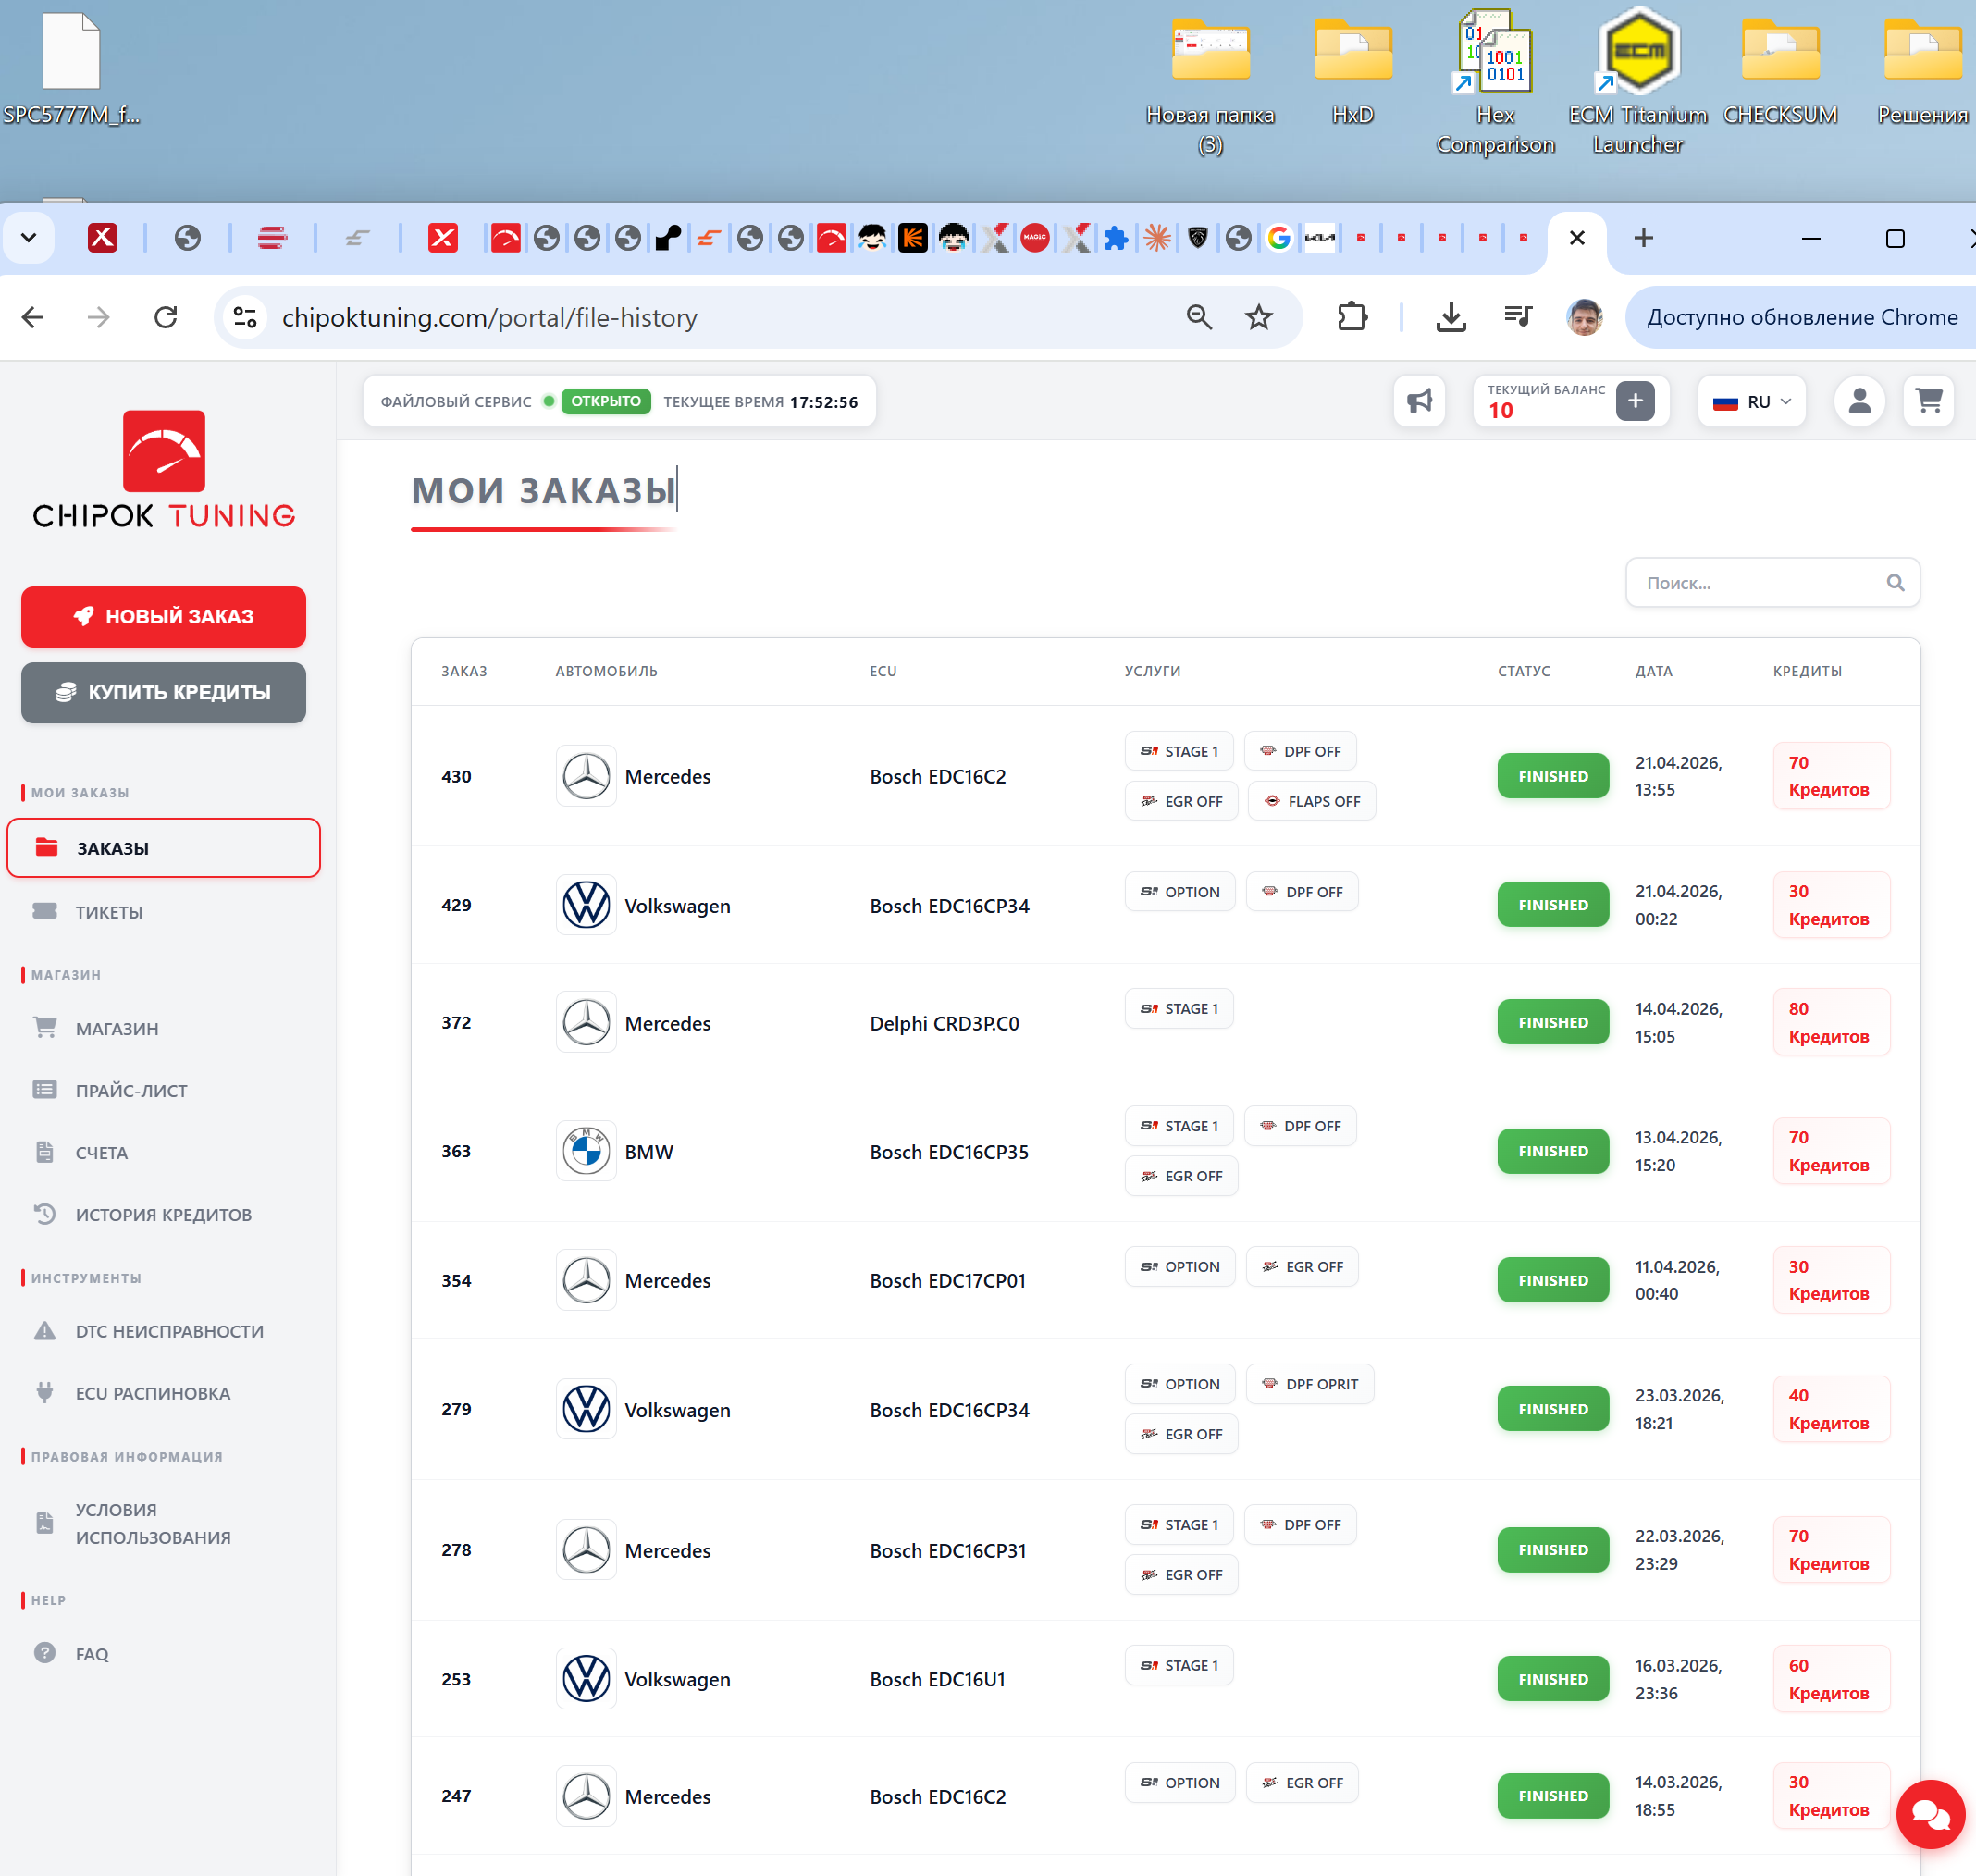Click the Chipok Tuning logo
The height and width of the screenshot is (1876, 1976).
164,470
